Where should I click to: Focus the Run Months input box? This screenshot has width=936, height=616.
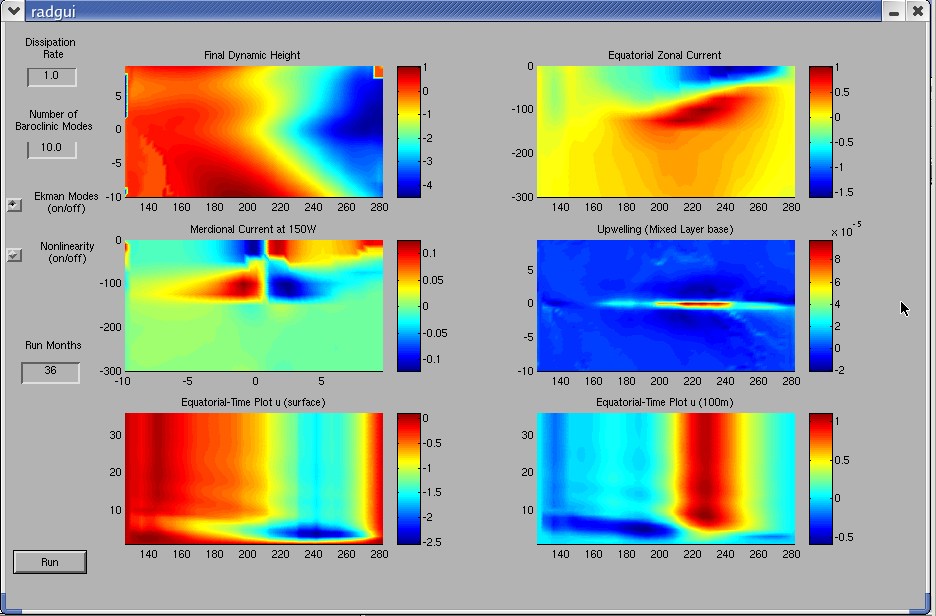(50, 372)
